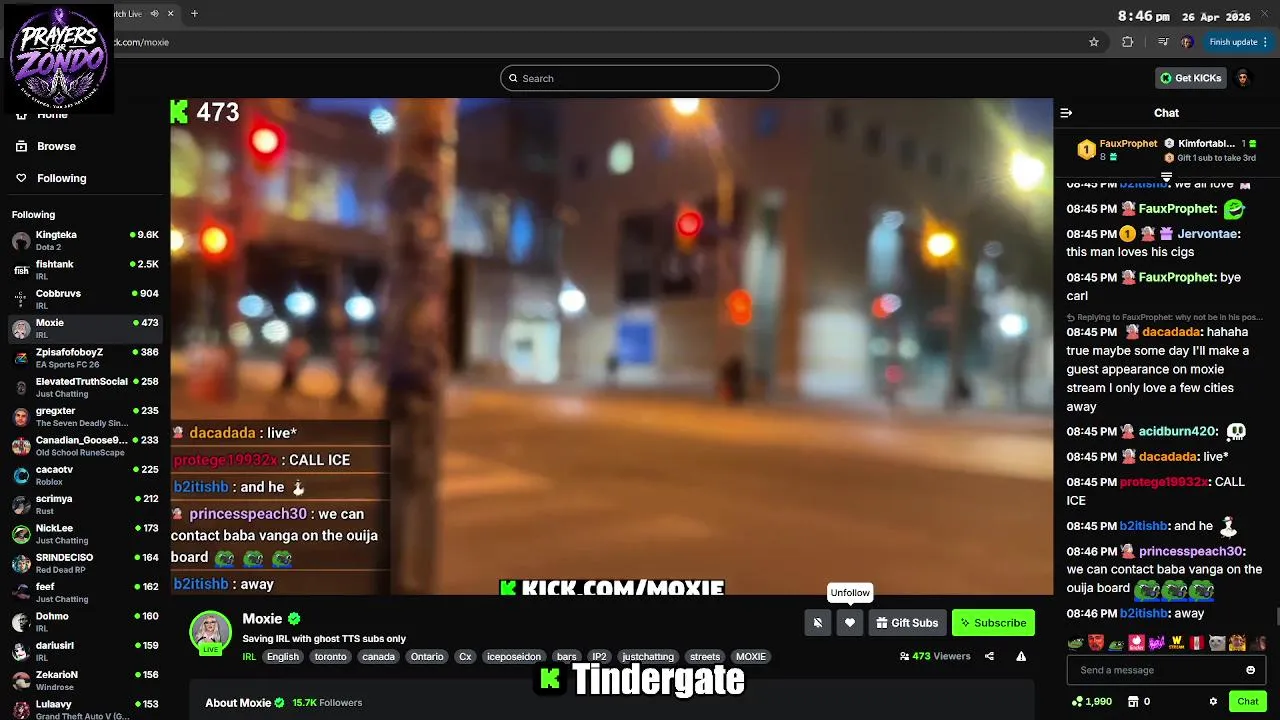Open the fishtank channel in sidebar
Screen dimensions: 1280x720
coord(85,270)
